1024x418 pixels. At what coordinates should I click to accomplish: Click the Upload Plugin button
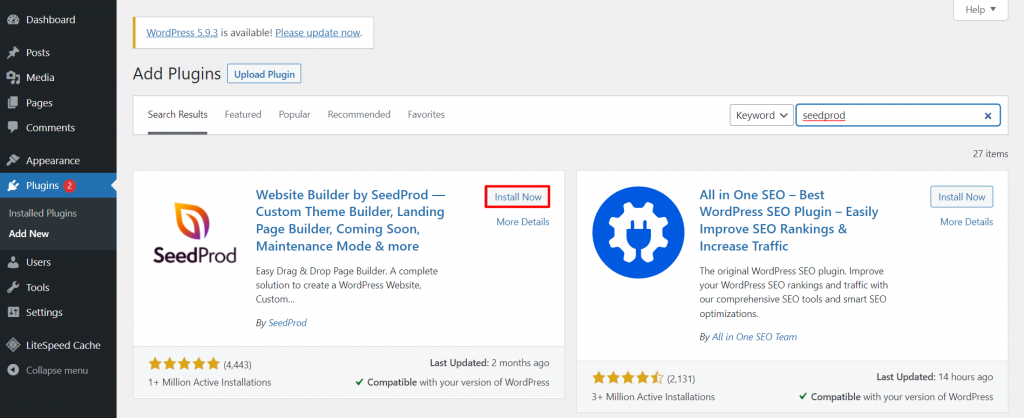[x=264, y=74]
